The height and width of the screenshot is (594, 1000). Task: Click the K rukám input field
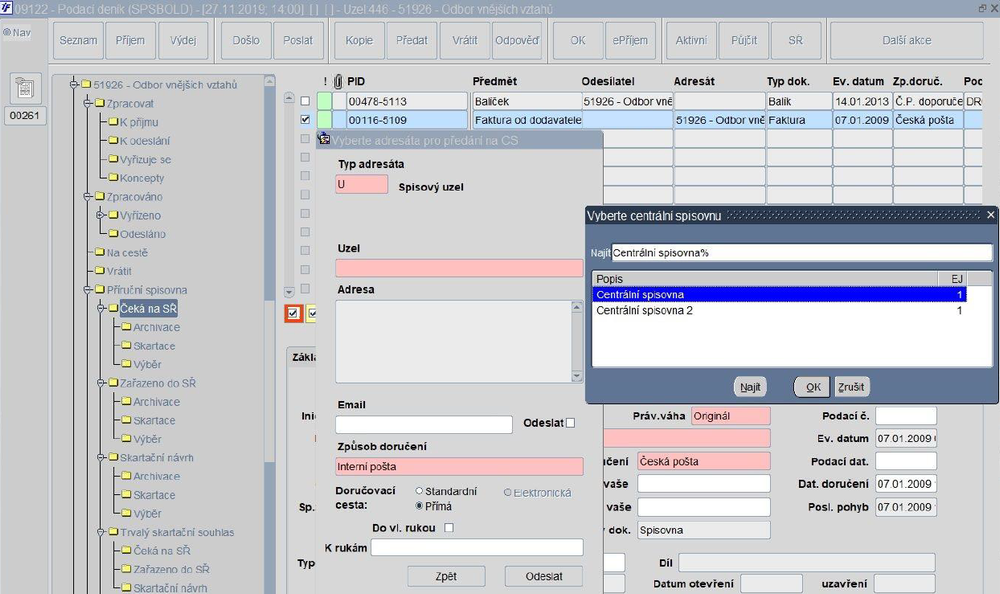pyautogui.click(x=477, y=547)
